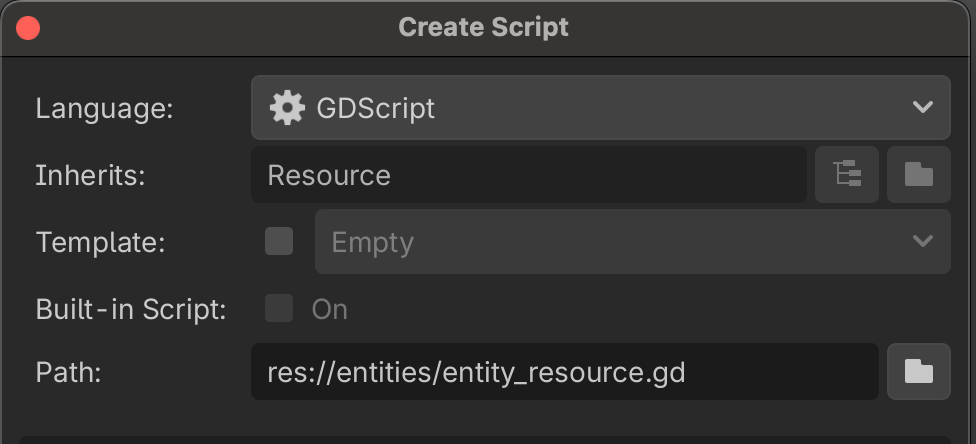Click the Create Script title bar
Screen dimensions: 976x444
(484, 27)
